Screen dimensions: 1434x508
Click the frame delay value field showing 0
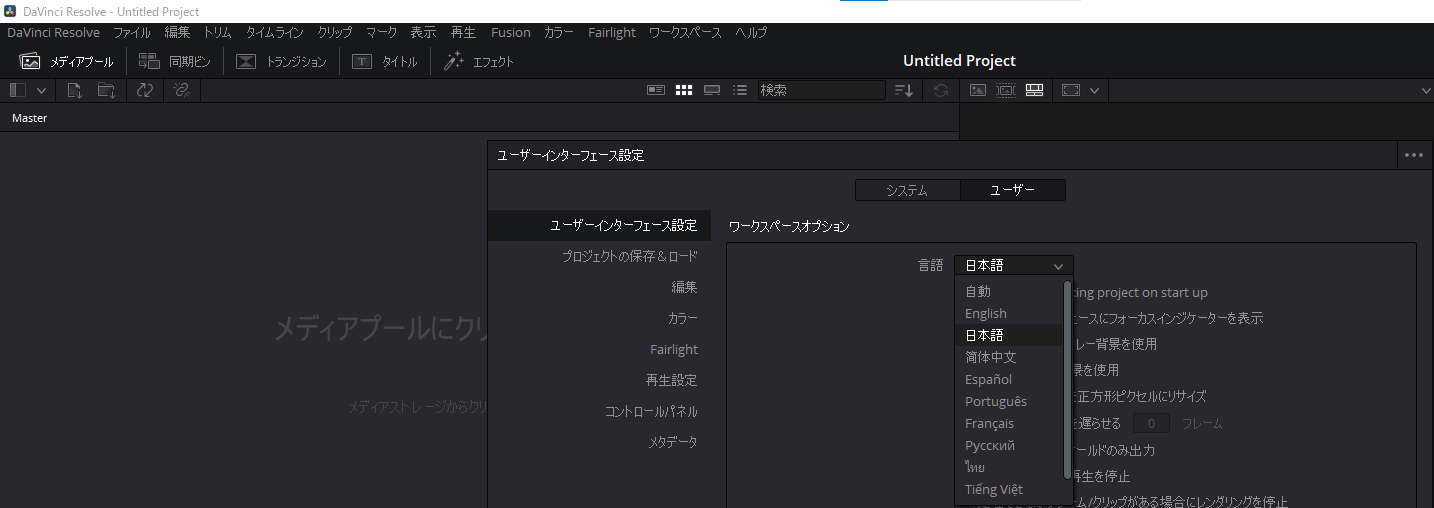(x=1151, y=423)
